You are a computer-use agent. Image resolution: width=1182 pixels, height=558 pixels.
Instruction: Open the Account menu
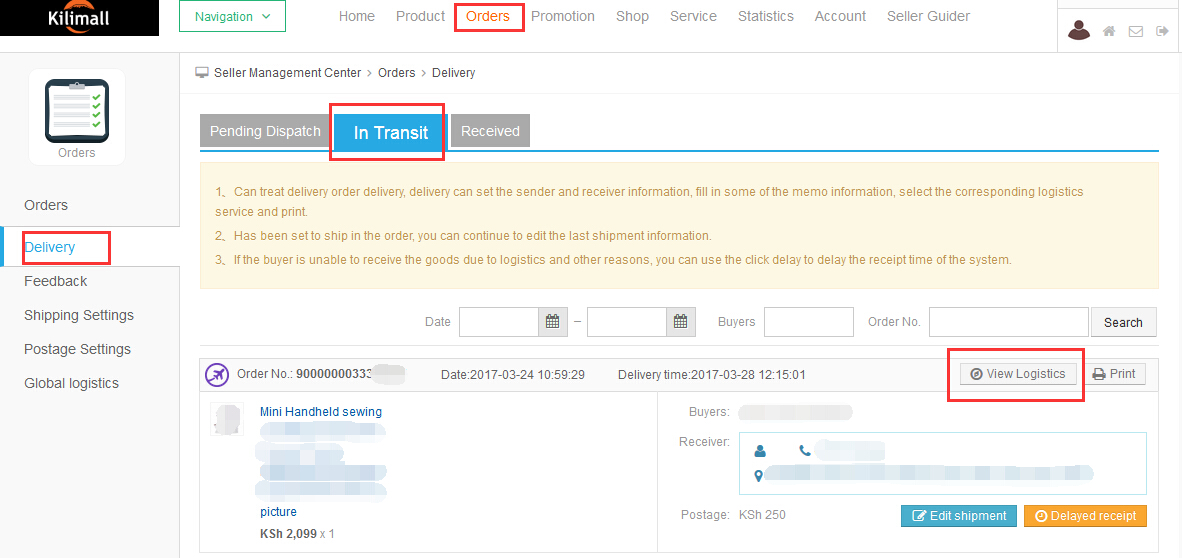840,16
